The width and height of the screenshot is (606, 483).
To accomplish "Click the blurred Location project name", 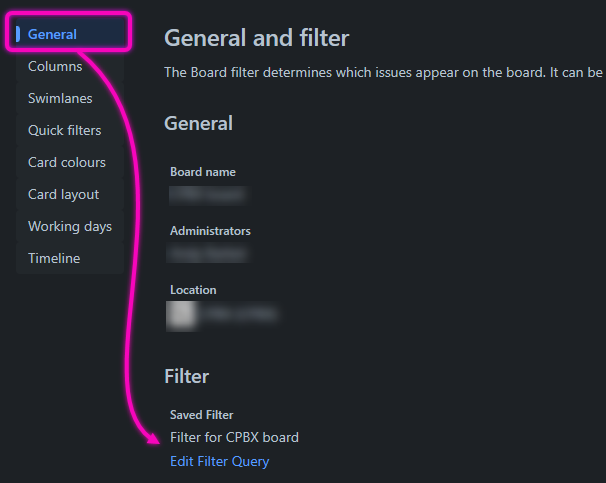I will pos(240,315).
